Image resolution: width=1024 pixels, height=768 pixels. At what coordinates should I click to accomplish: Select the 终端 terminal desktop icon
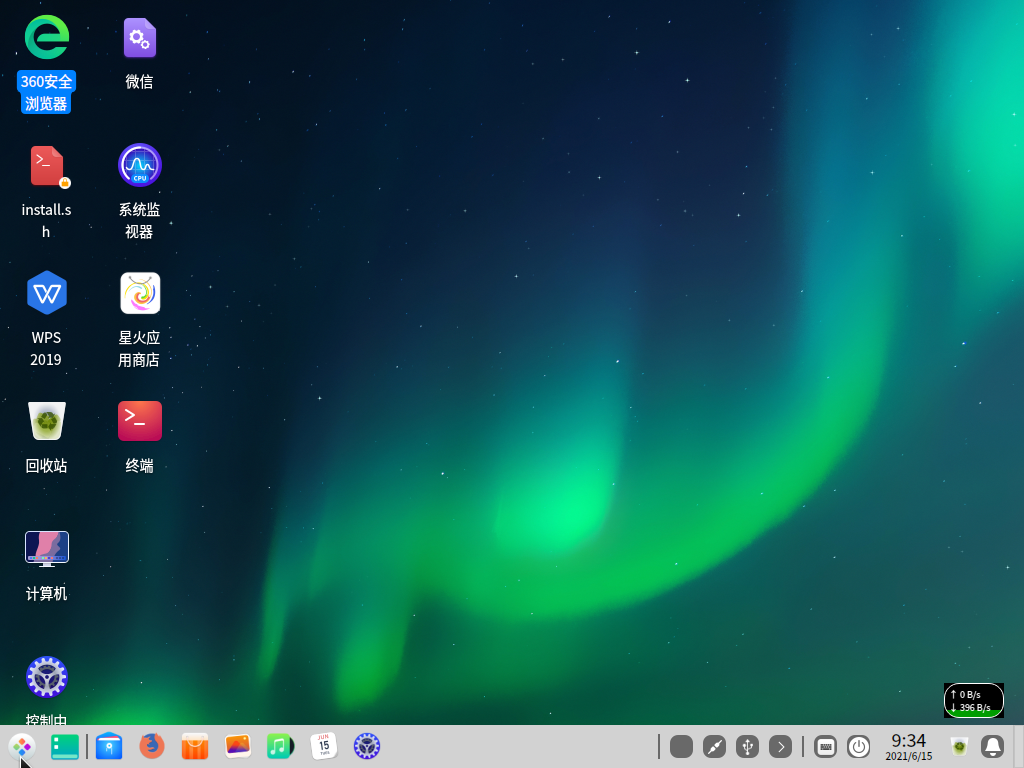pyautogui.click(x=140, y=422)
